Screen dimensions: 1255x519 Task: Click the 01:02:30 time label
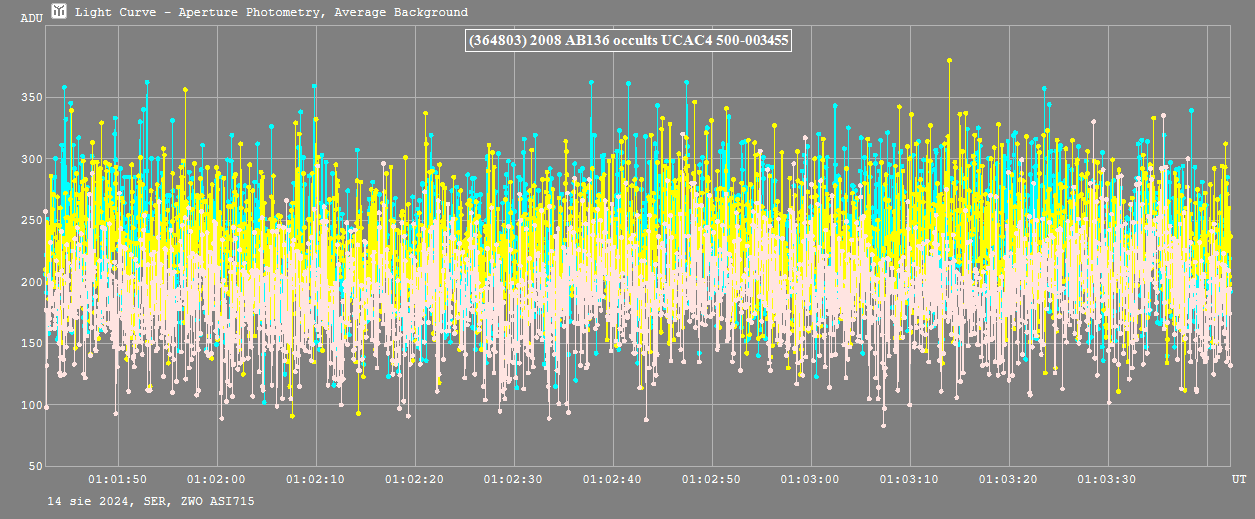click(514, 479)
